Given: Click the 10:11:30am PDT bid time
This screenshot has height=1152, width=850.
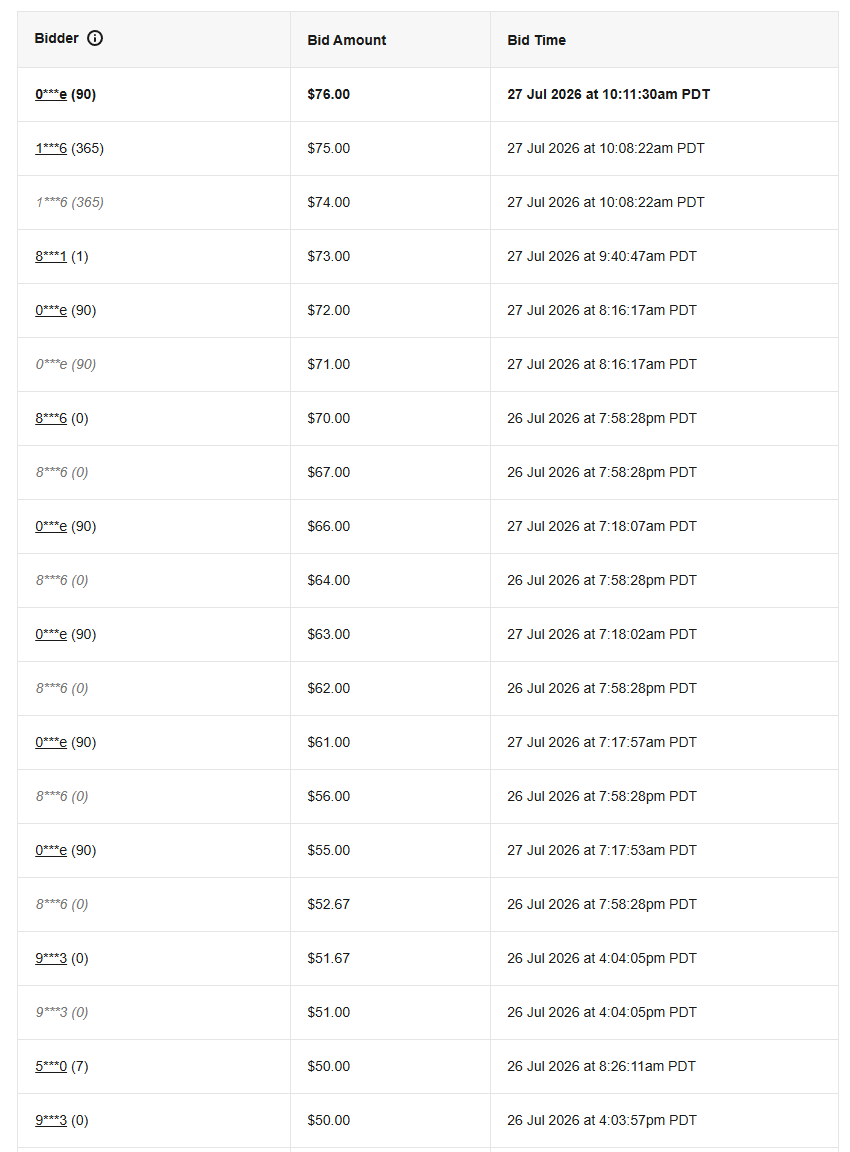Looking at the screenshot, I should click(608, 94).
